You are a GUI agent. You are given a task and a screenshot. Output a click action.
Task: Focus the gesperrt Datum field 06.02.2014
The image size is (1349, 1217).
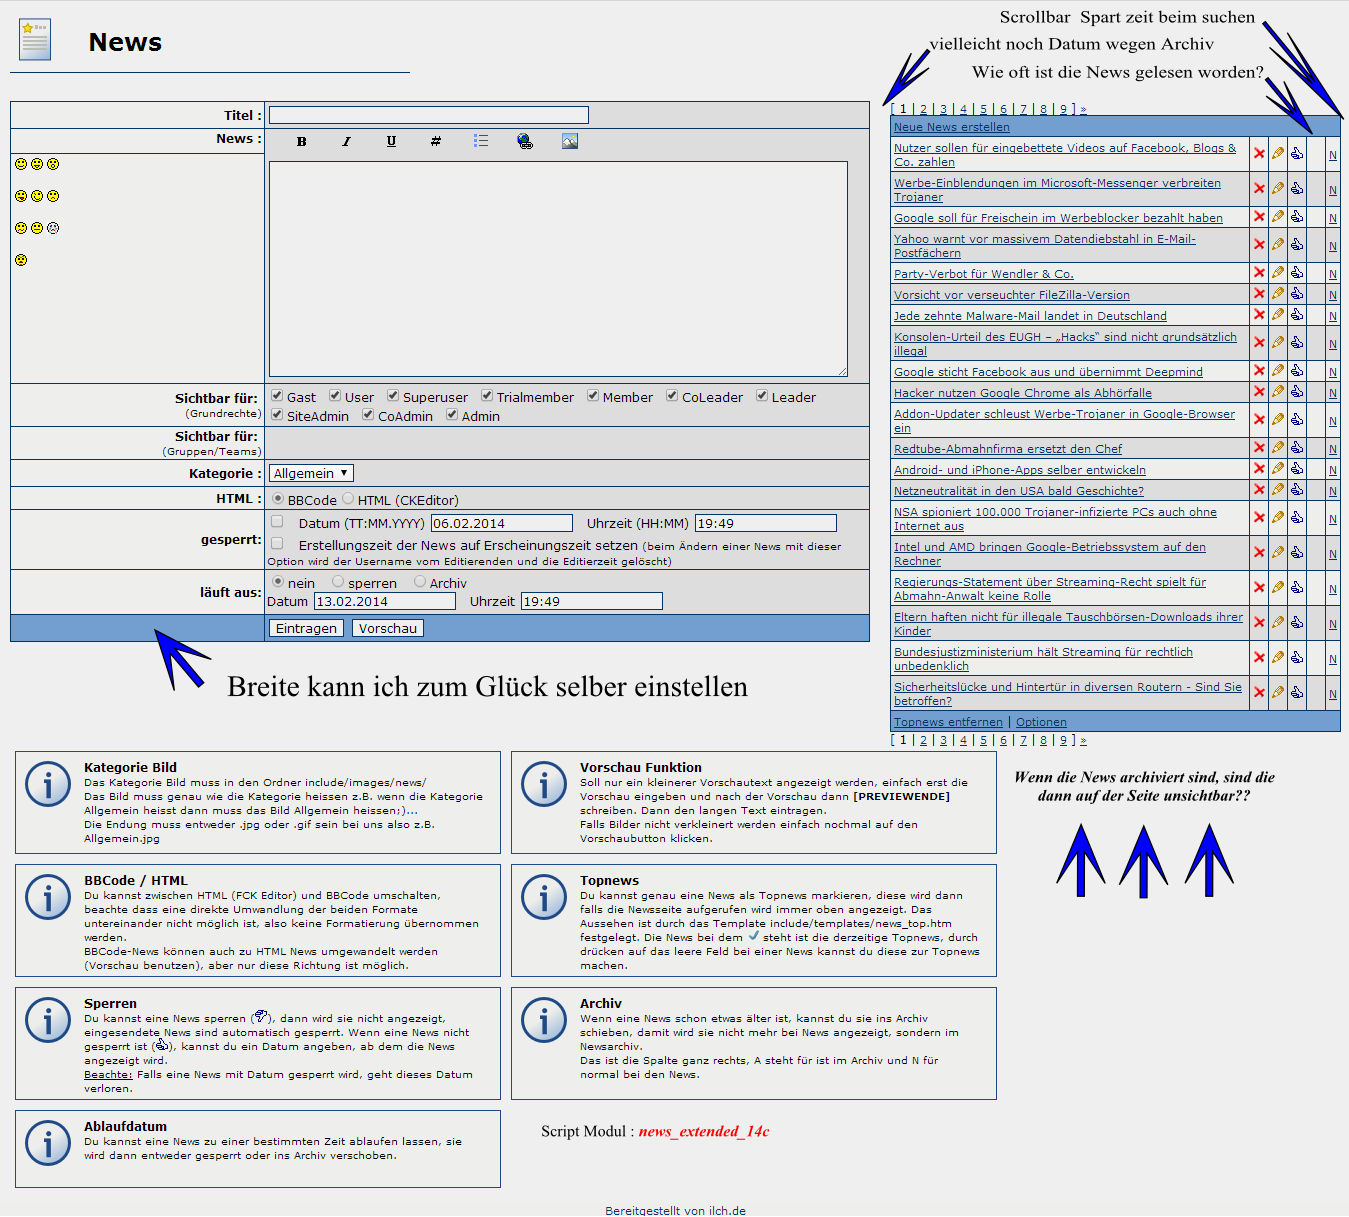(502, 523)
